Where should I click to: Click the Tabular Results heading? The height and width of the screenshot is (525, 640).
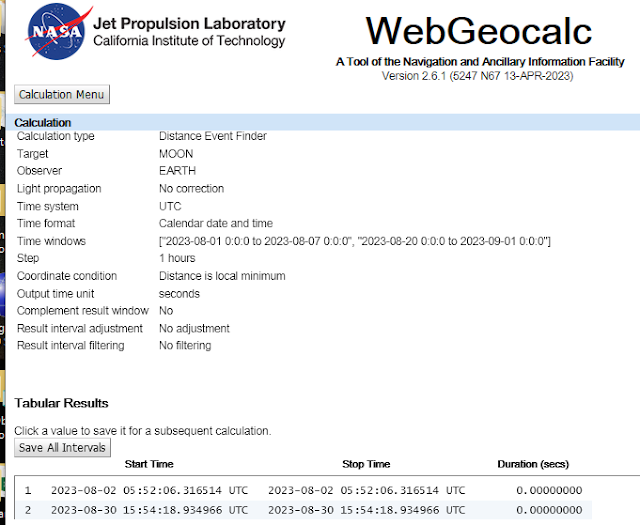coord(61,403)
